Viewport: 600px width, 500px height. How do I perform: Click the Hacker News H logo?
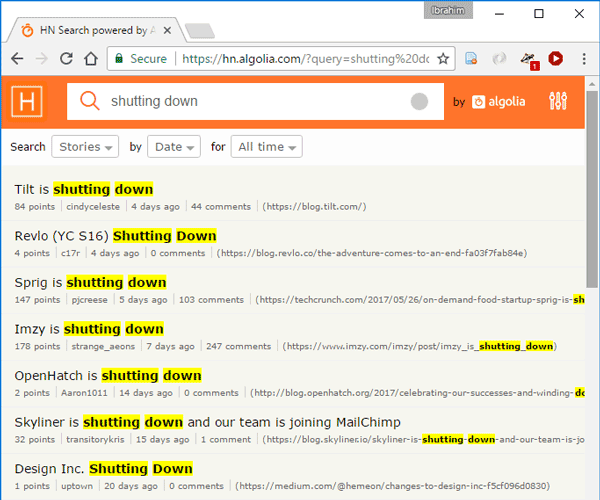(27, 101)
